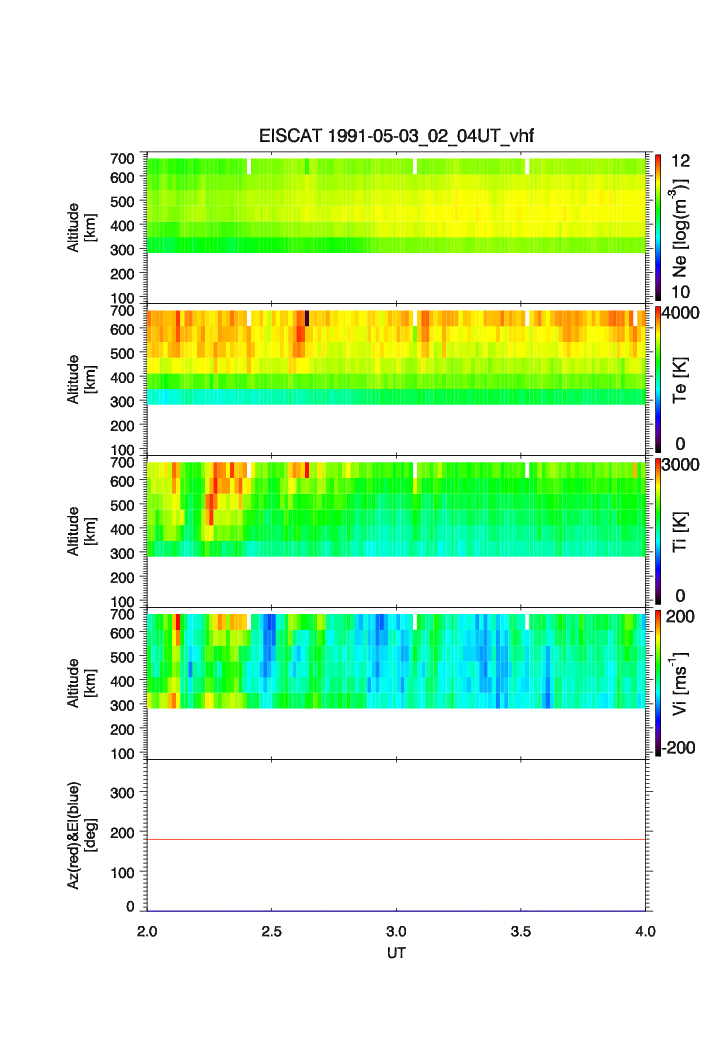Screen dimensions: 708x1063
Task: Click the Ti ion temperature color bar
Action: (658, 531)
